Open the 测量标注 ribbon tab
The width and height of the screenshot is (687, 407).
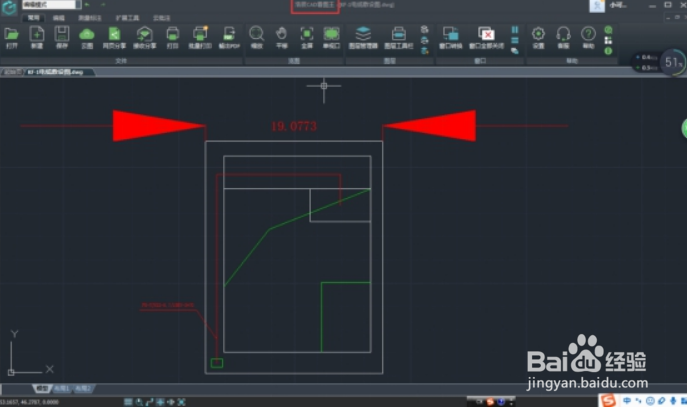tap(90, 18)
